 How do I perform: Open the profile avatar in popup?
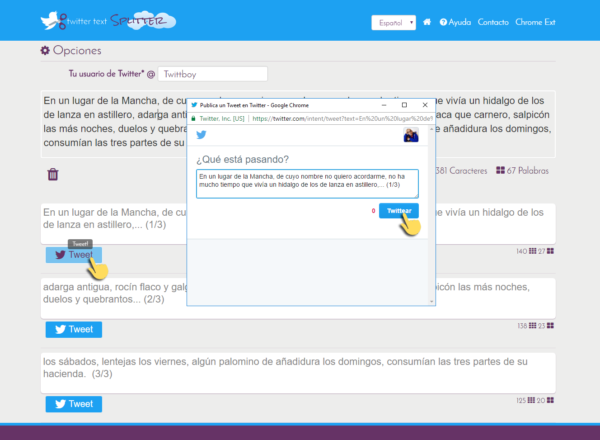(411, 135)
